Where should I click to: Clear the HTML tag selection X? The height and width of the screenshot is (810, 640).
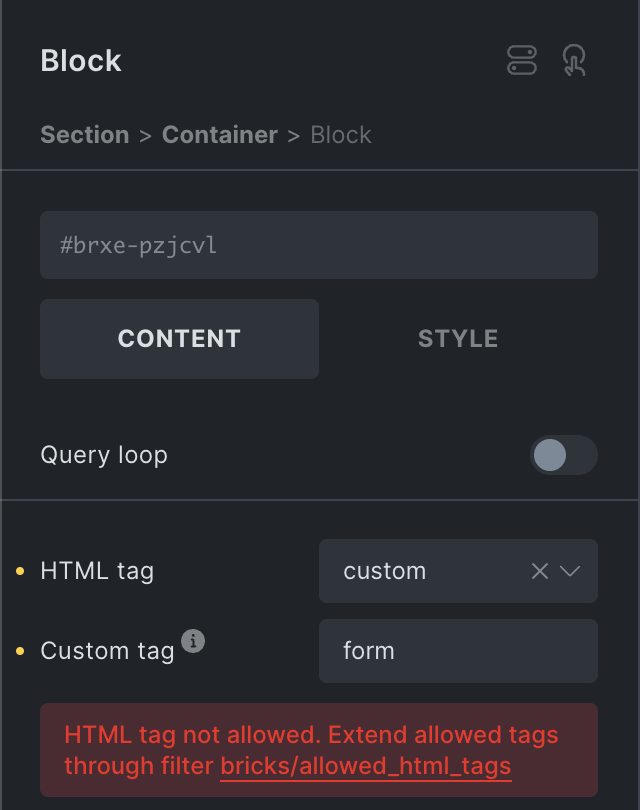pos(540,571)
